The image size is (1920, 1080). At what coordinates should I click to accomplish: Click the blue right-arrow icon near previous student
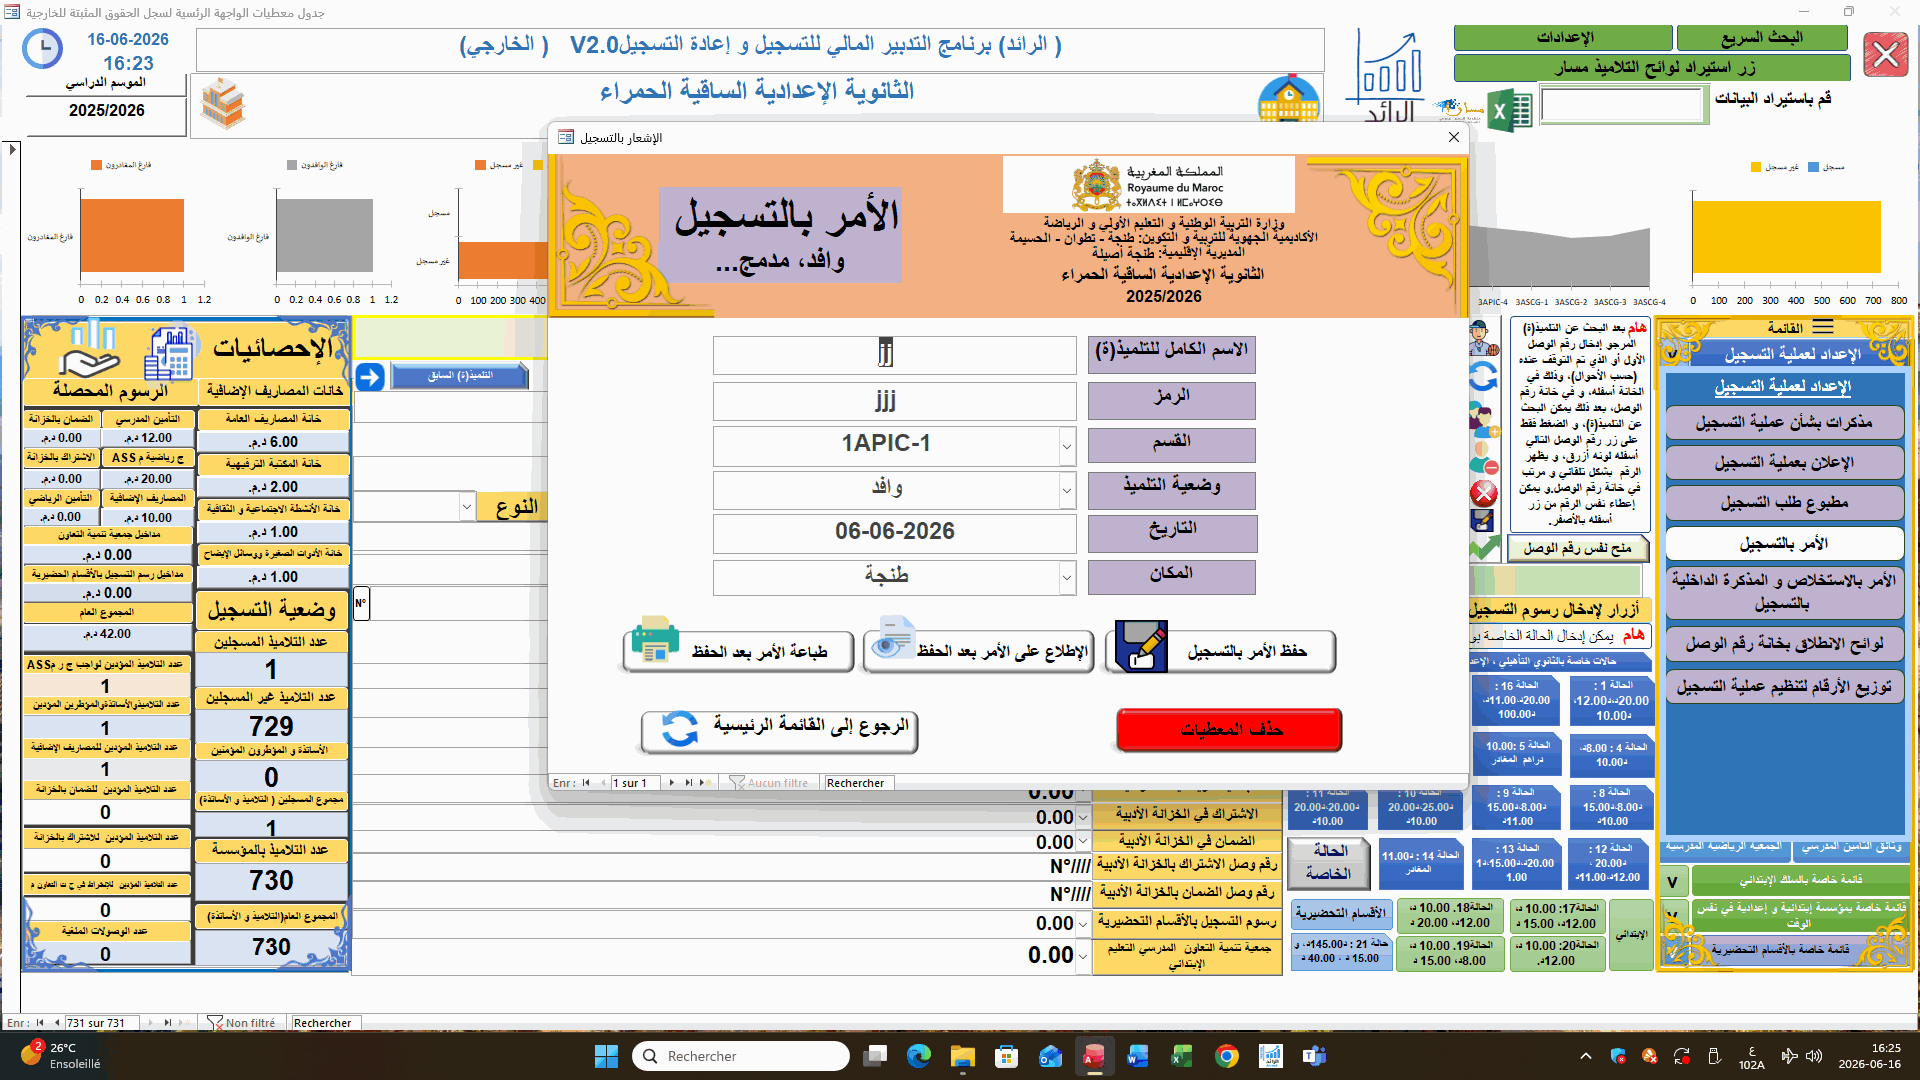[370, 377]
